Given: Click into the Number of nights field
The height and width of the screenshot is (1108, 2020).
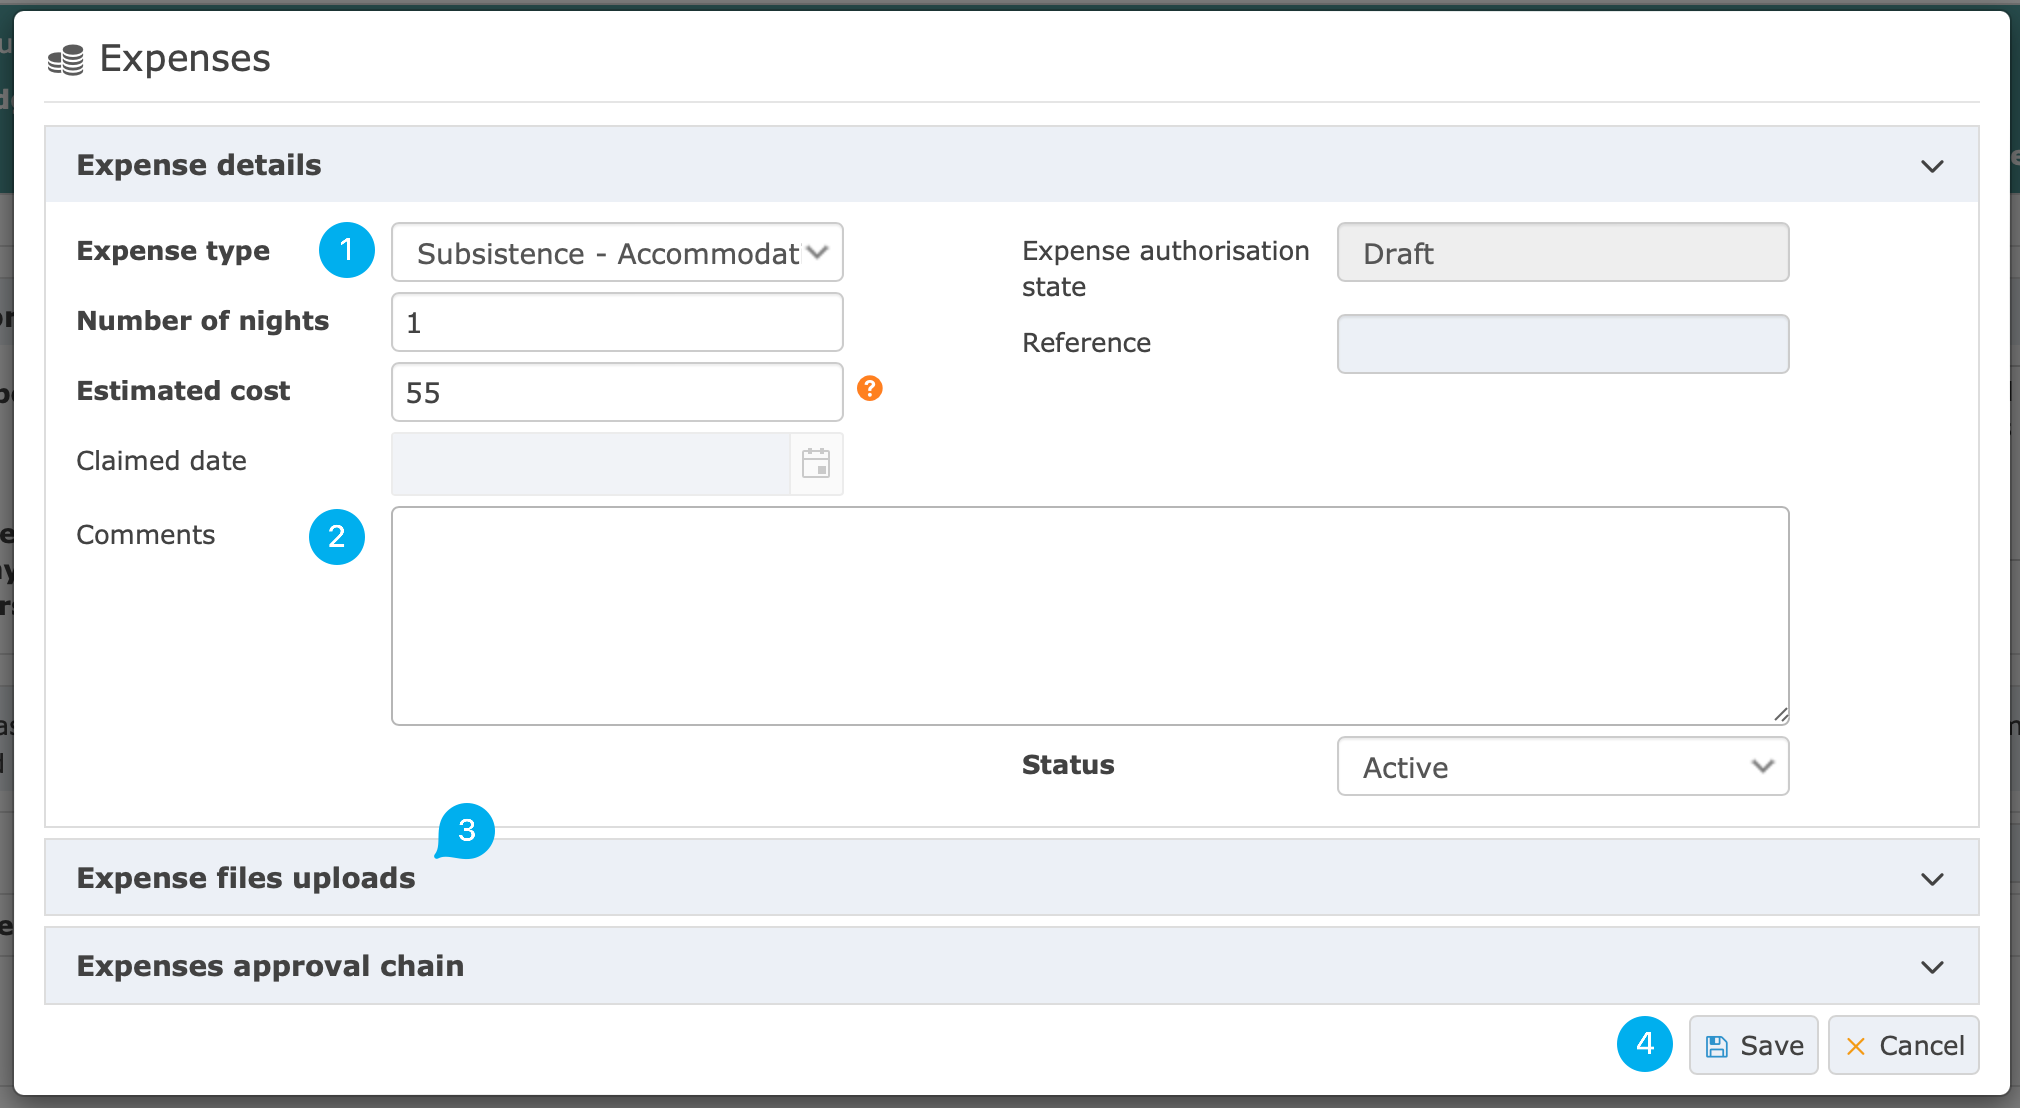Looking at the screenshot, I should click(x=617, y=323).
